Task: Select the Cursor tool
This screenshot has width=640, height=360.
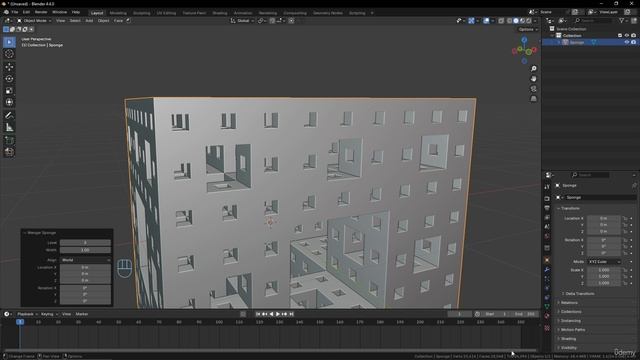Action: point(9,54)
